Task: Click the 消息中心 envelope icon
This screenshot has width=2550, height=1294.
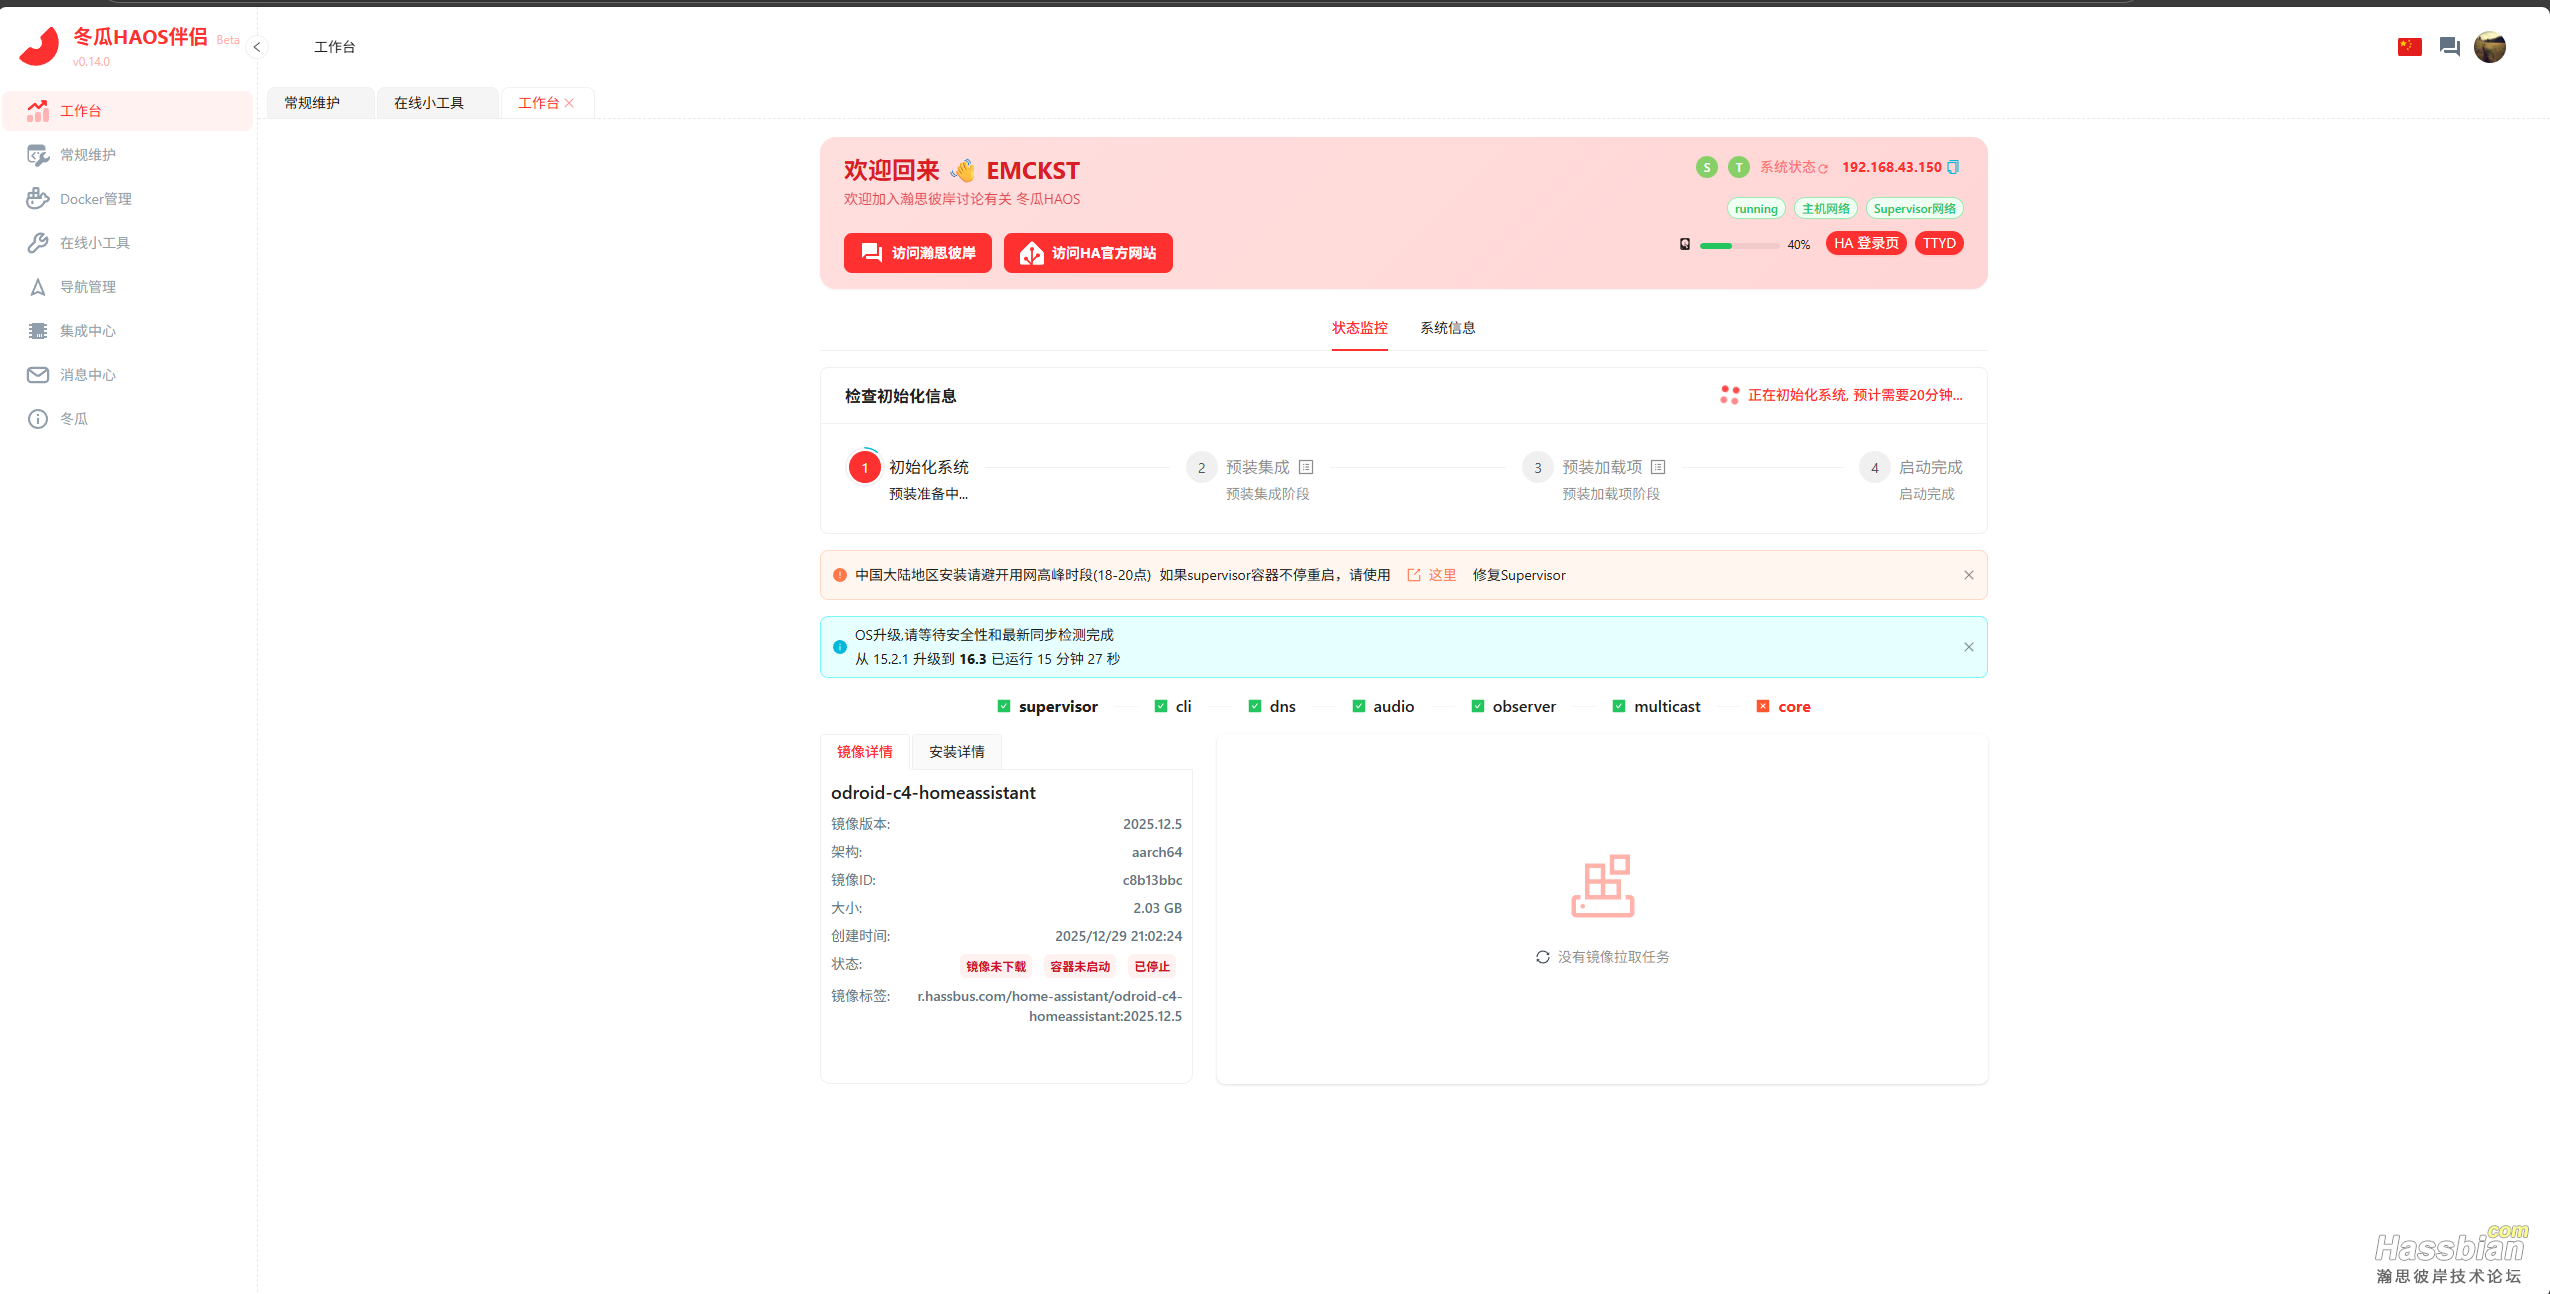Action: tap(38, 375)
